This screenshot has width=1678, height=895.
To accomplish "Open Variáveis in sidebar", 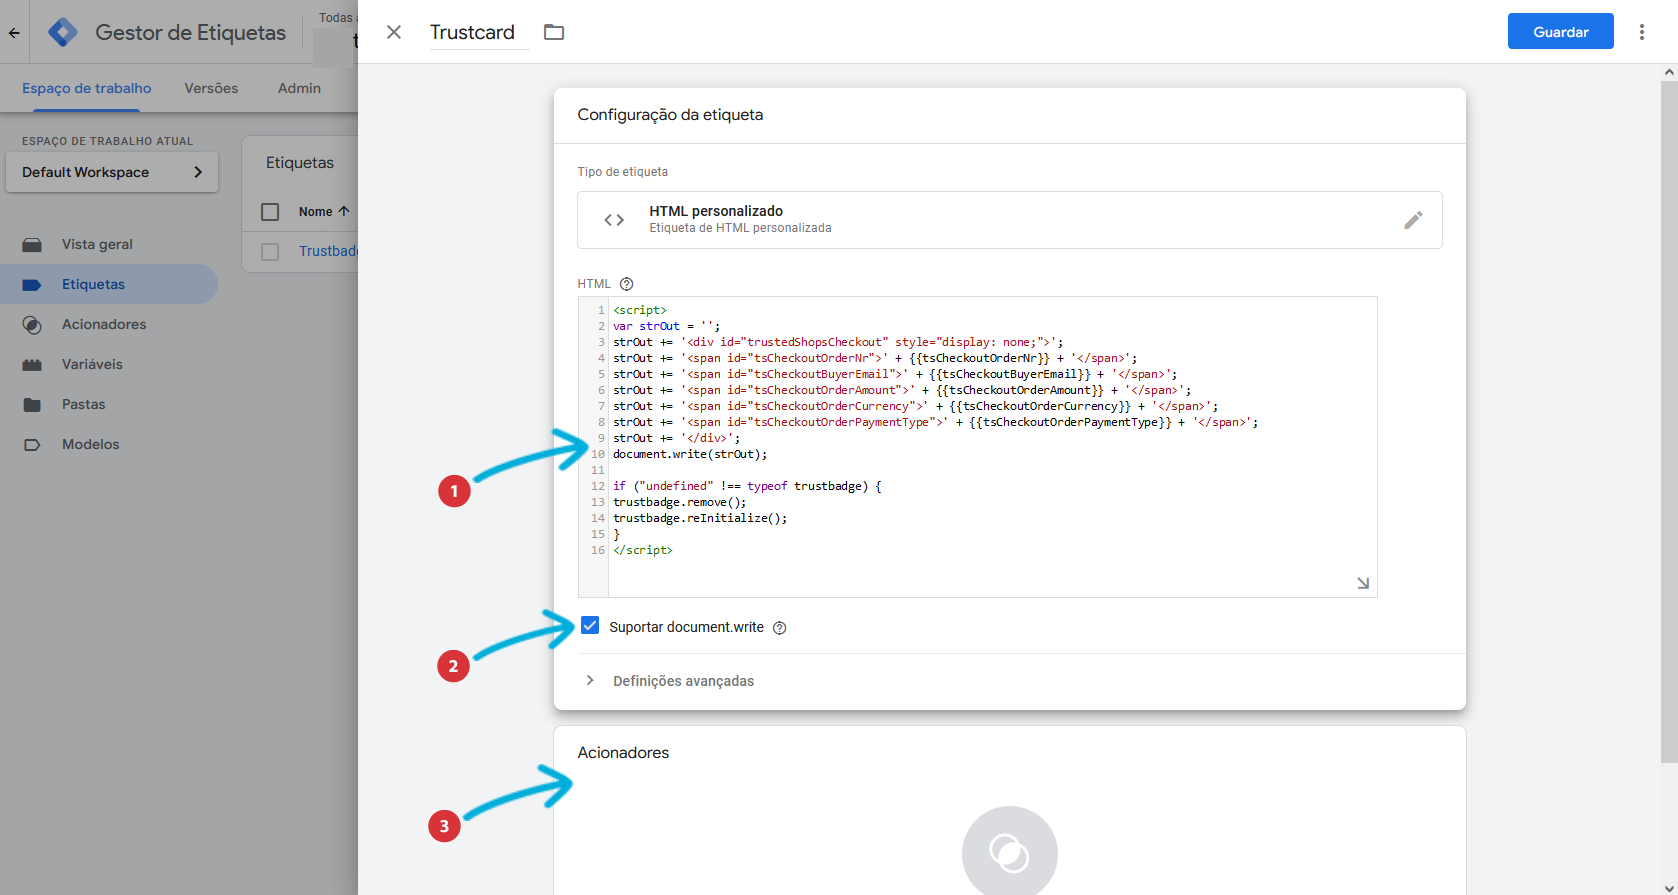I will [109, 364].
